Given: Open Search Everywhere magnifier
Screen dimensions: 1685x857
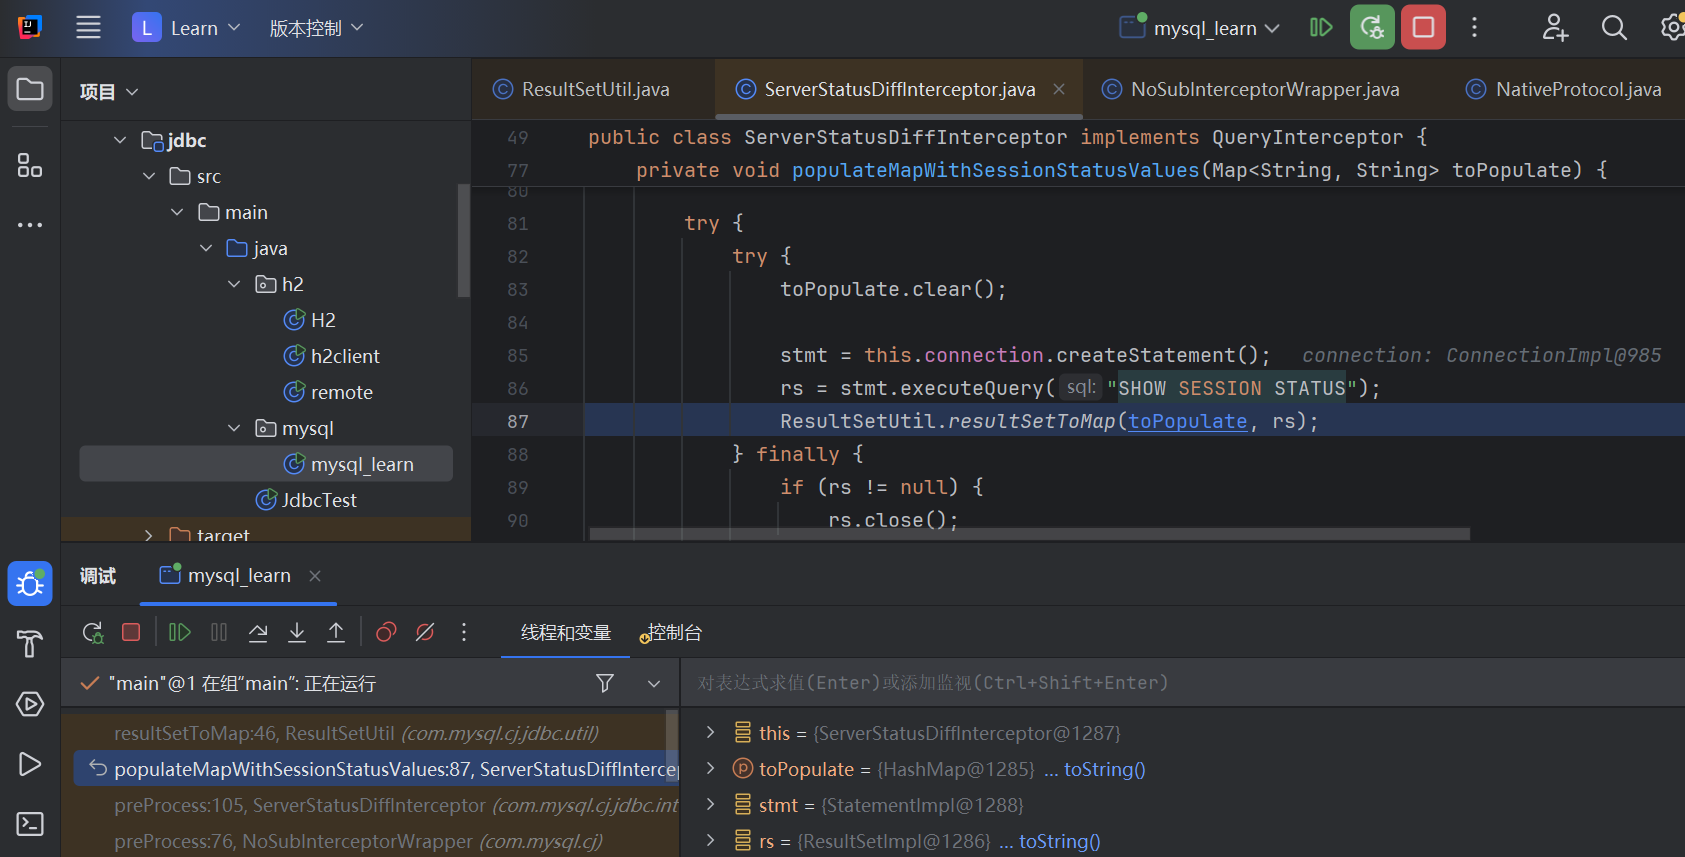Looking at the screenshot, I should click(x=1614, y=28).
